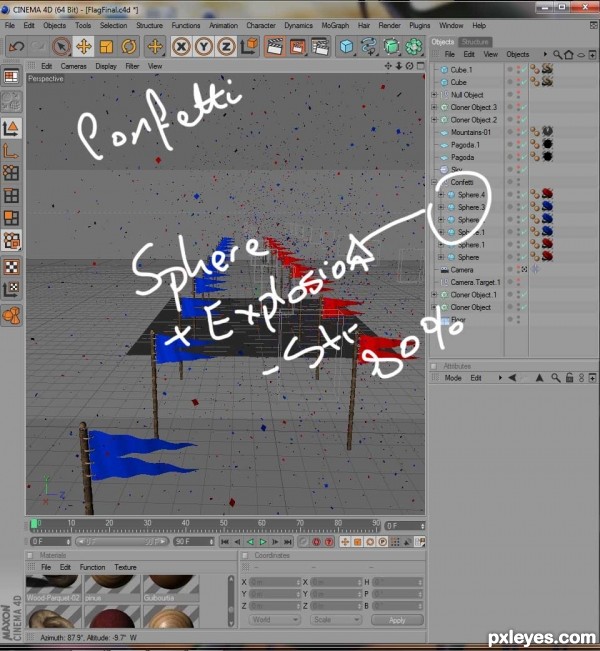Expand the Null Object tree item

tap(434, 95)
